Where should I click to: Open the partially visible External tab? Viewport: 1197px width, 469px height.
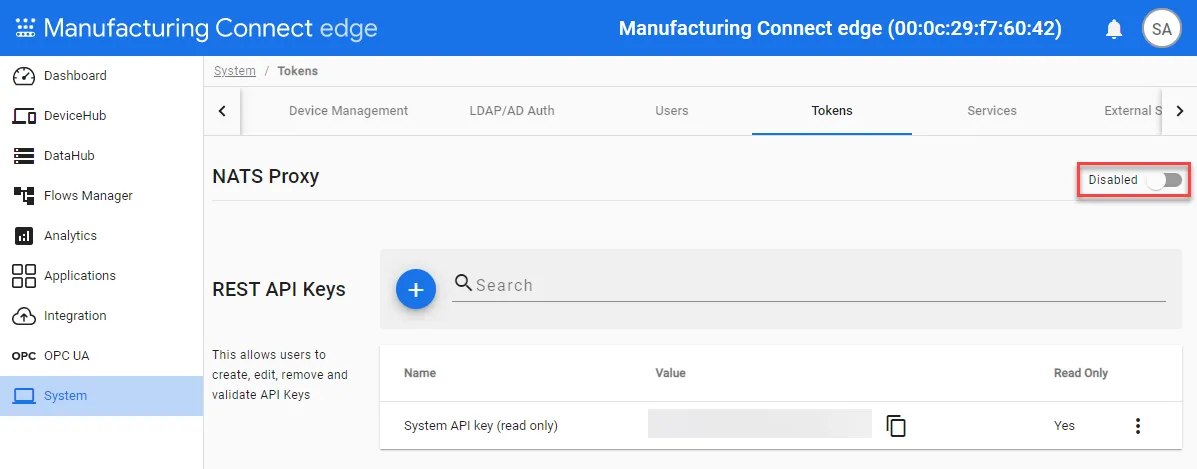click(x=1134, y=111)
